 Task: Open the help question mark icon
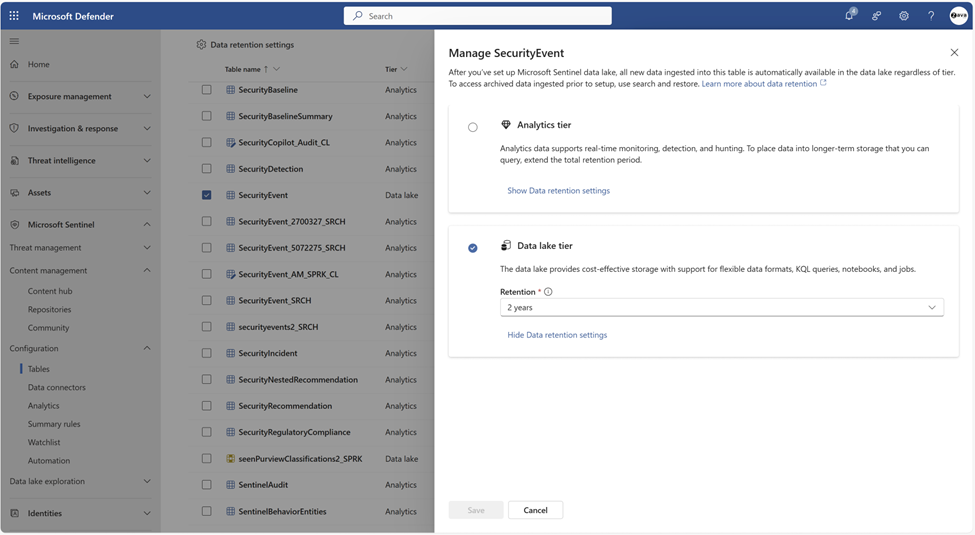pyautogui.click(x=931, y=16)
